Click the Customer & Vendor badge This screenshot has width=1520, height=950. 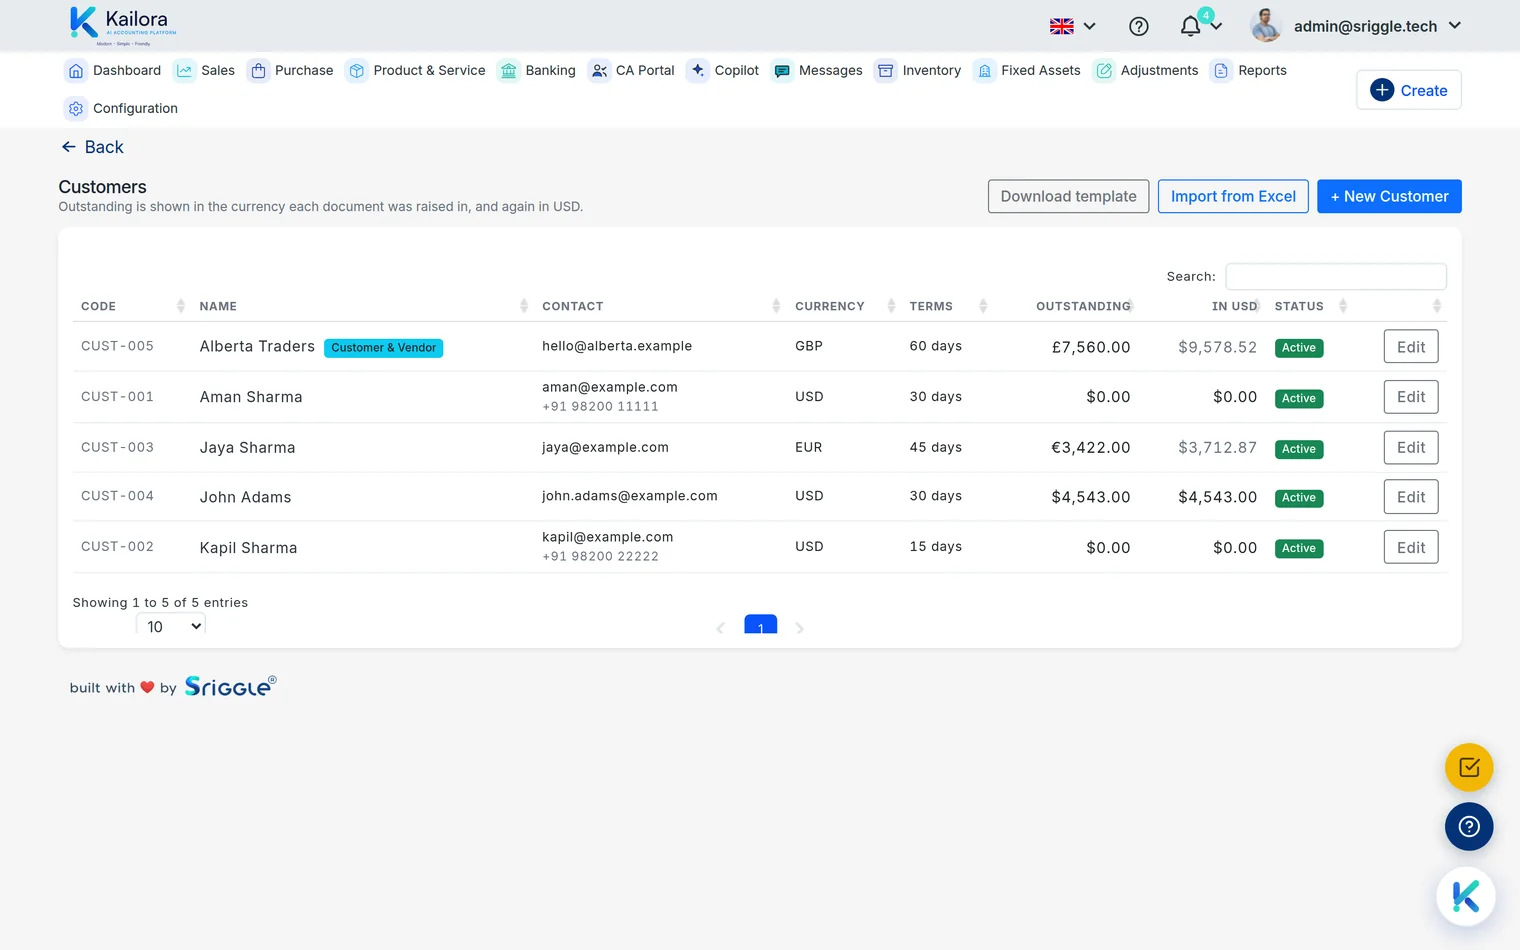pos(384,348)
